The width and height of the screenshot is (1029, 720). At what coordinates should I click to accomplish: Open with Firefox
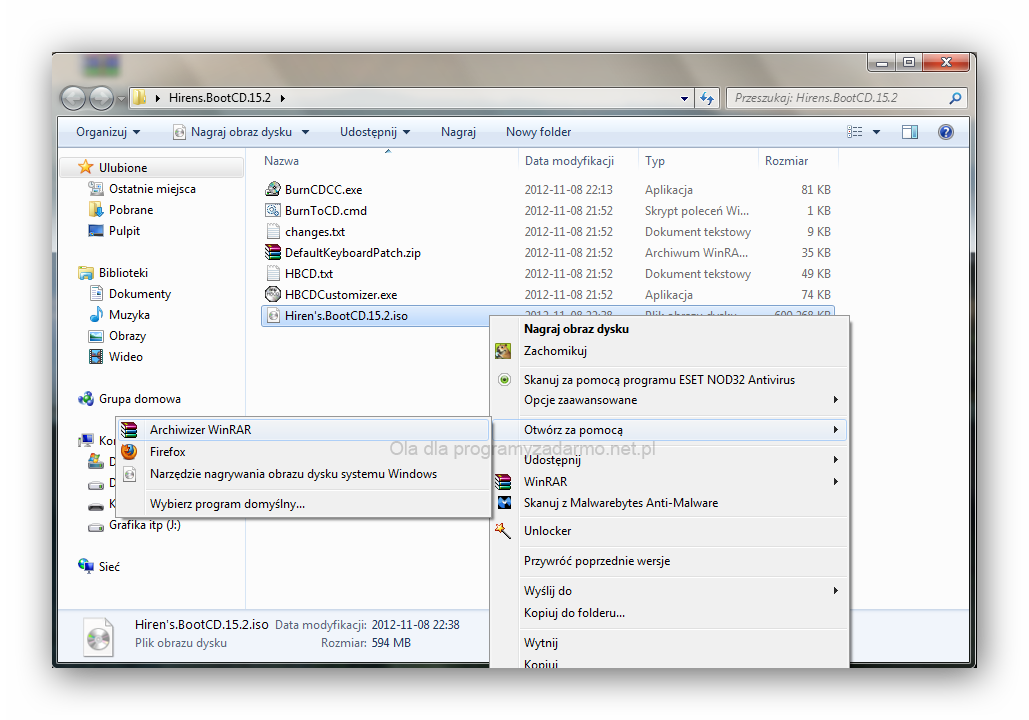(304, 452)
